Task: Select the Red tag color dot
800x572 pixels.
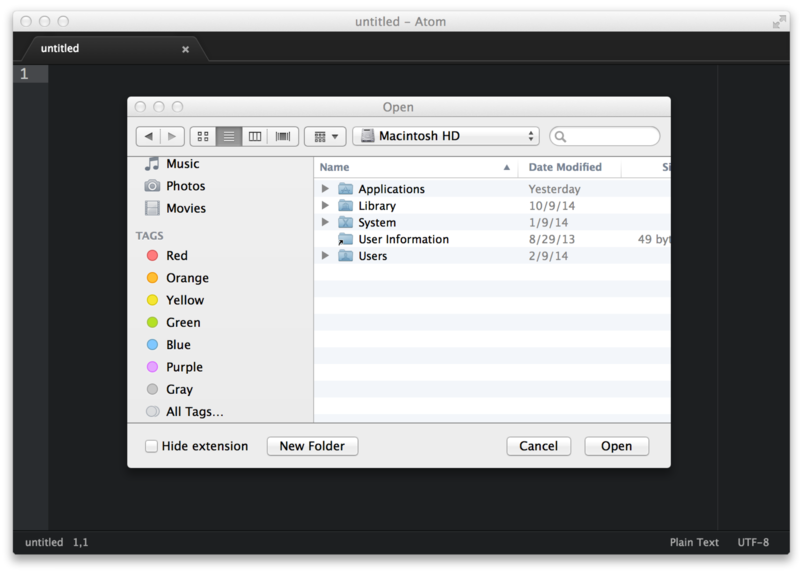Action: [x=152, y=256]
